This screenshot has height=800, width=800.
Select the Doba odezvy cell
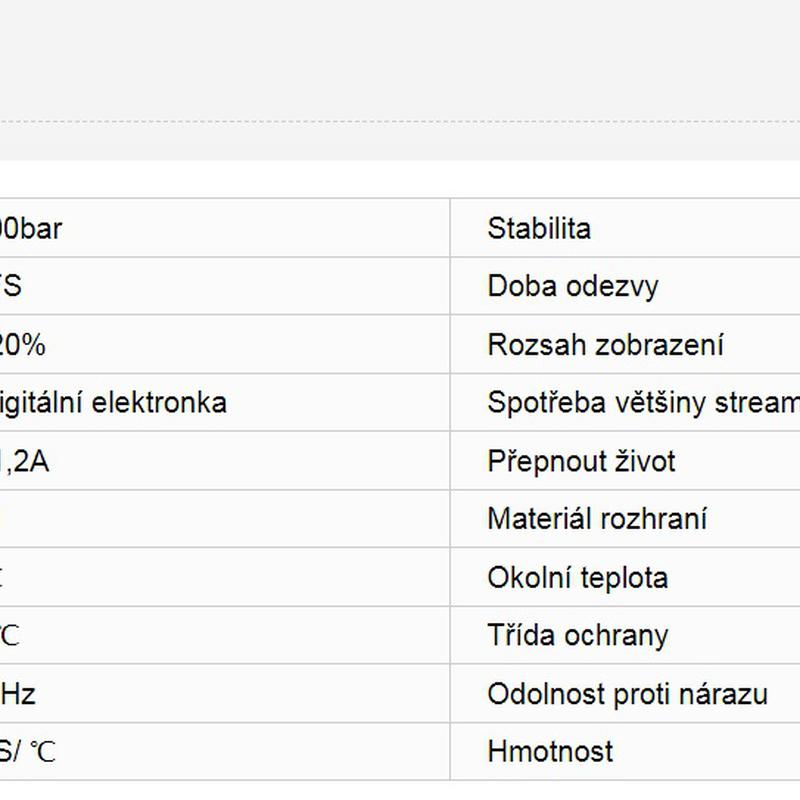[573, 286]
